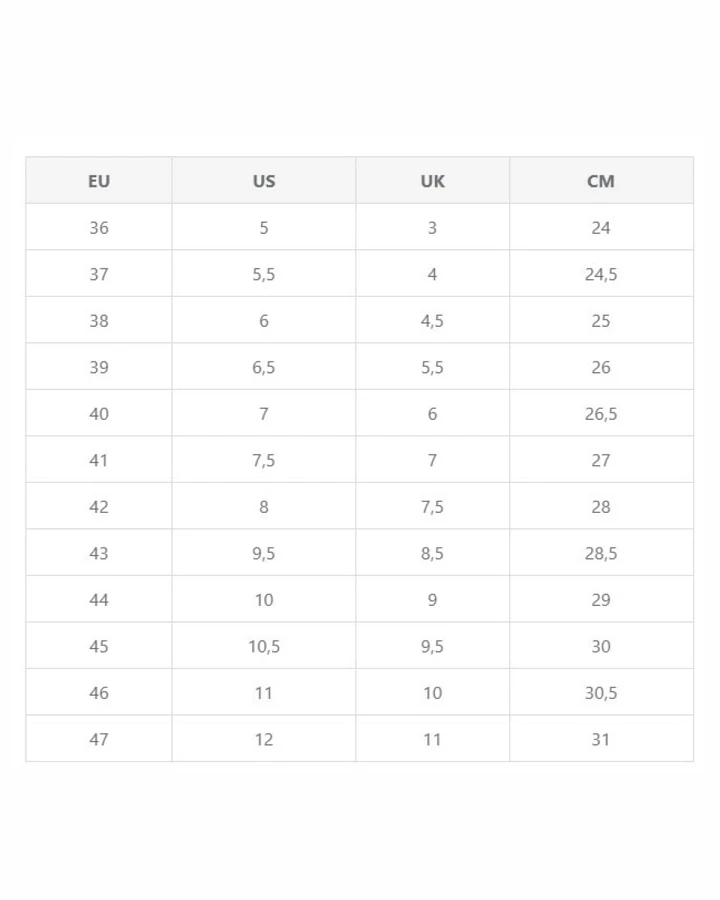Click the 26,5 centimeter cell
The image size is (720, 900).
coord(601,413)
